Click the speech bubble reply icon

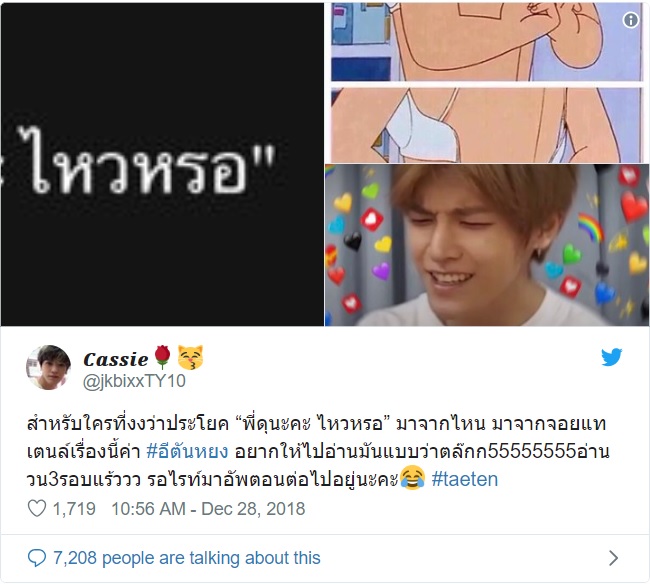(37, 558)
